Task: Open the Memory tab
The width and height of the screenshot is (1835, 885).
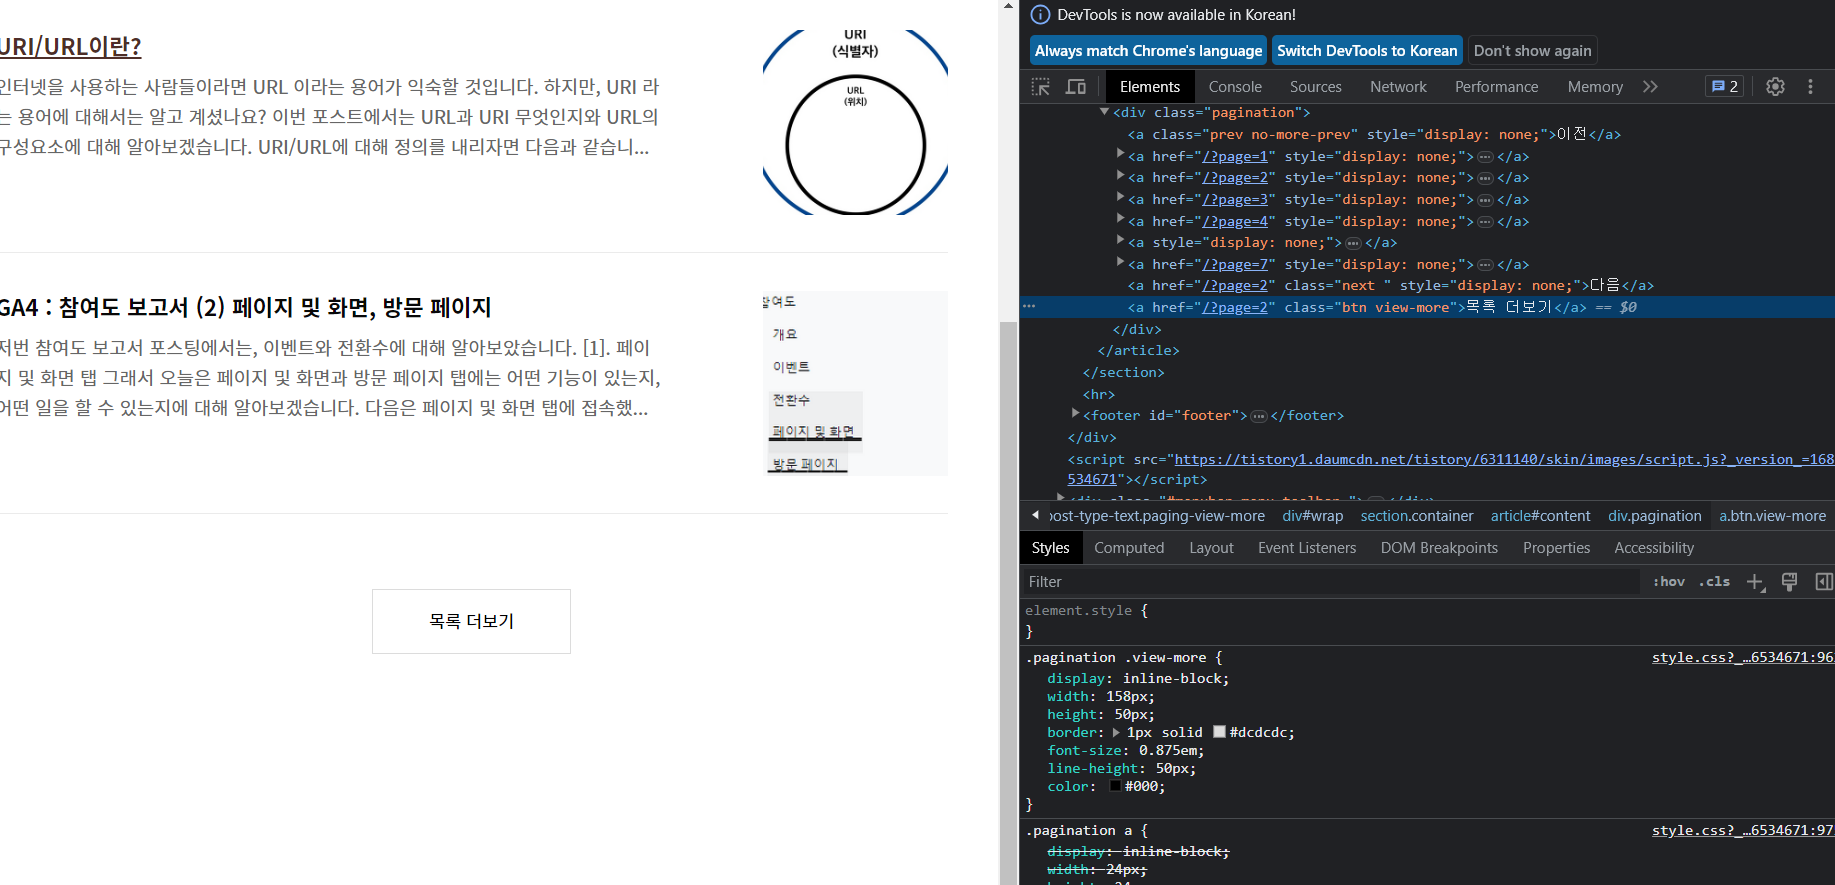Action: coord(1595,87)
